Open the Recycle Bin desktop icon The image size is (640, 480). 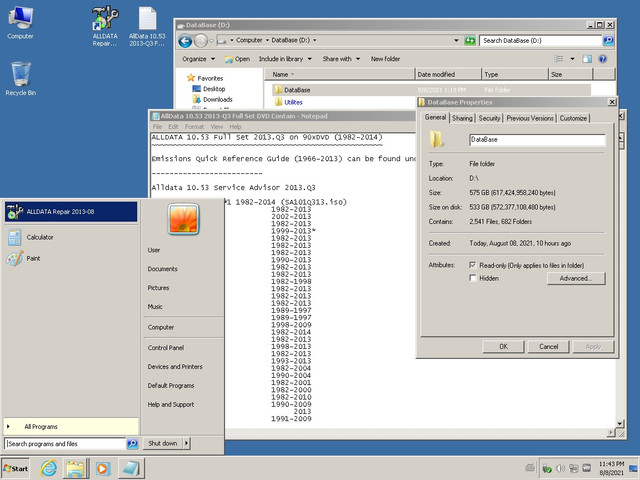coord(20,79)
